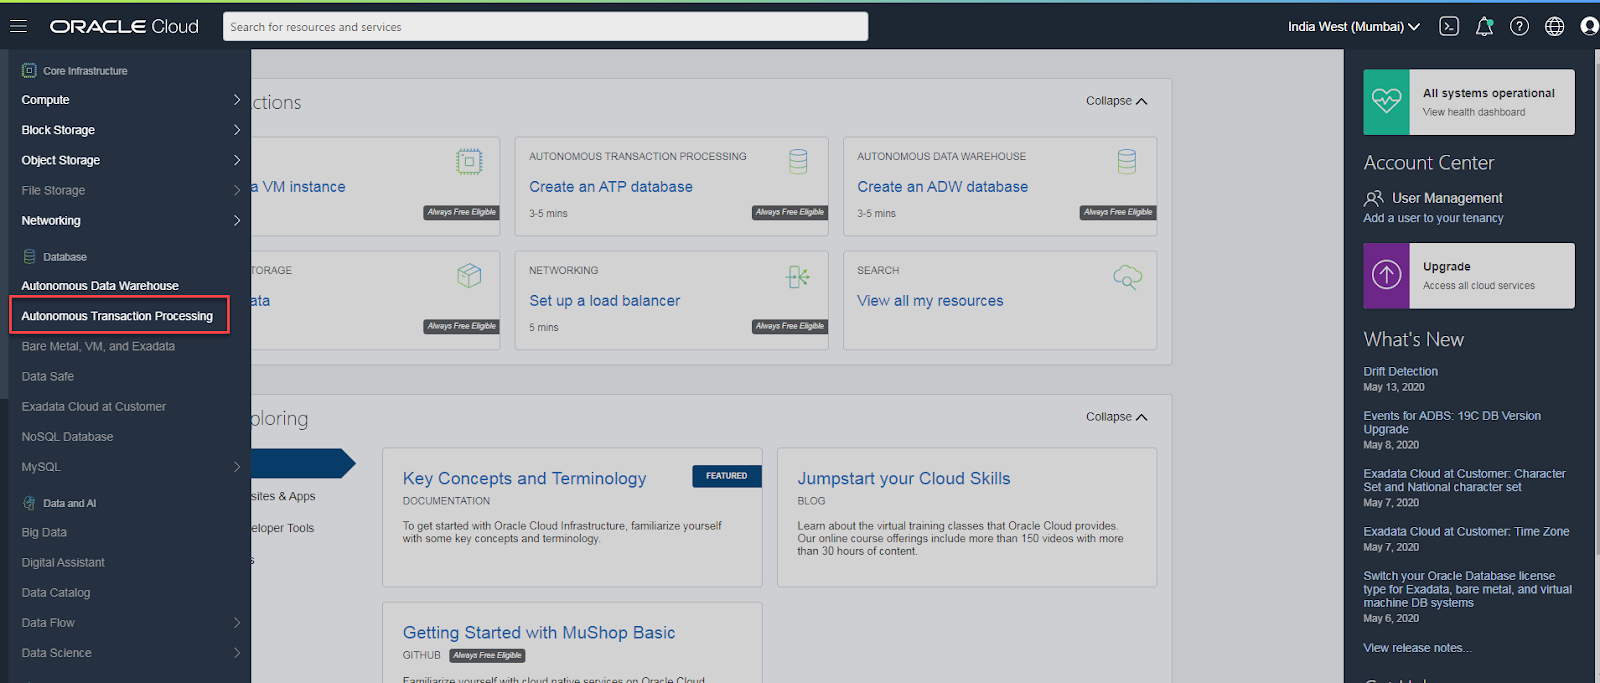Expand the Object Storage submenu arrow
The width and height of the screenshot is (1600, 683).
click(237, 160)
